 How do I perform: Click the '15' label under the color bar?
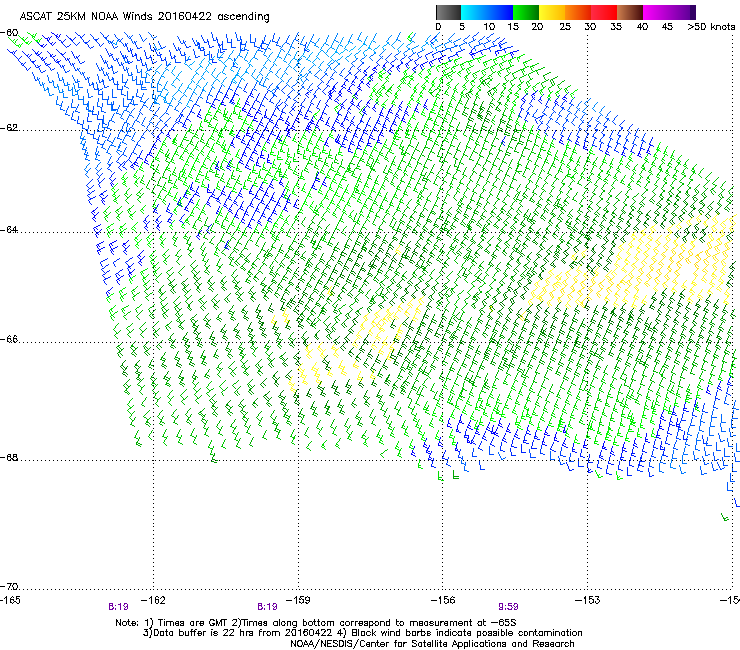point(513,27)
